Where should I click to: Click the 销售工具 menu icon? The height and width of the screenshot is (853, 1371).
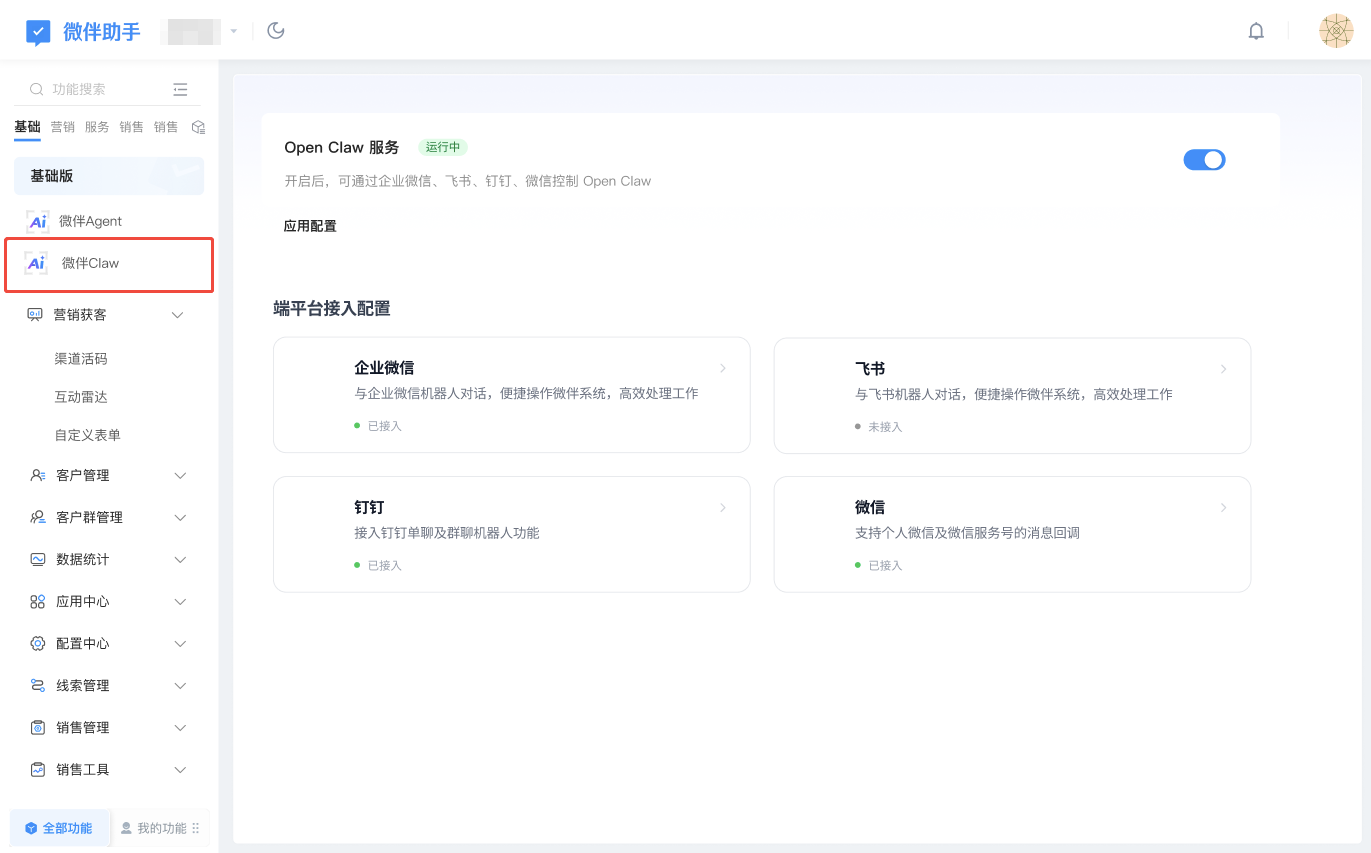pos(38,770)
